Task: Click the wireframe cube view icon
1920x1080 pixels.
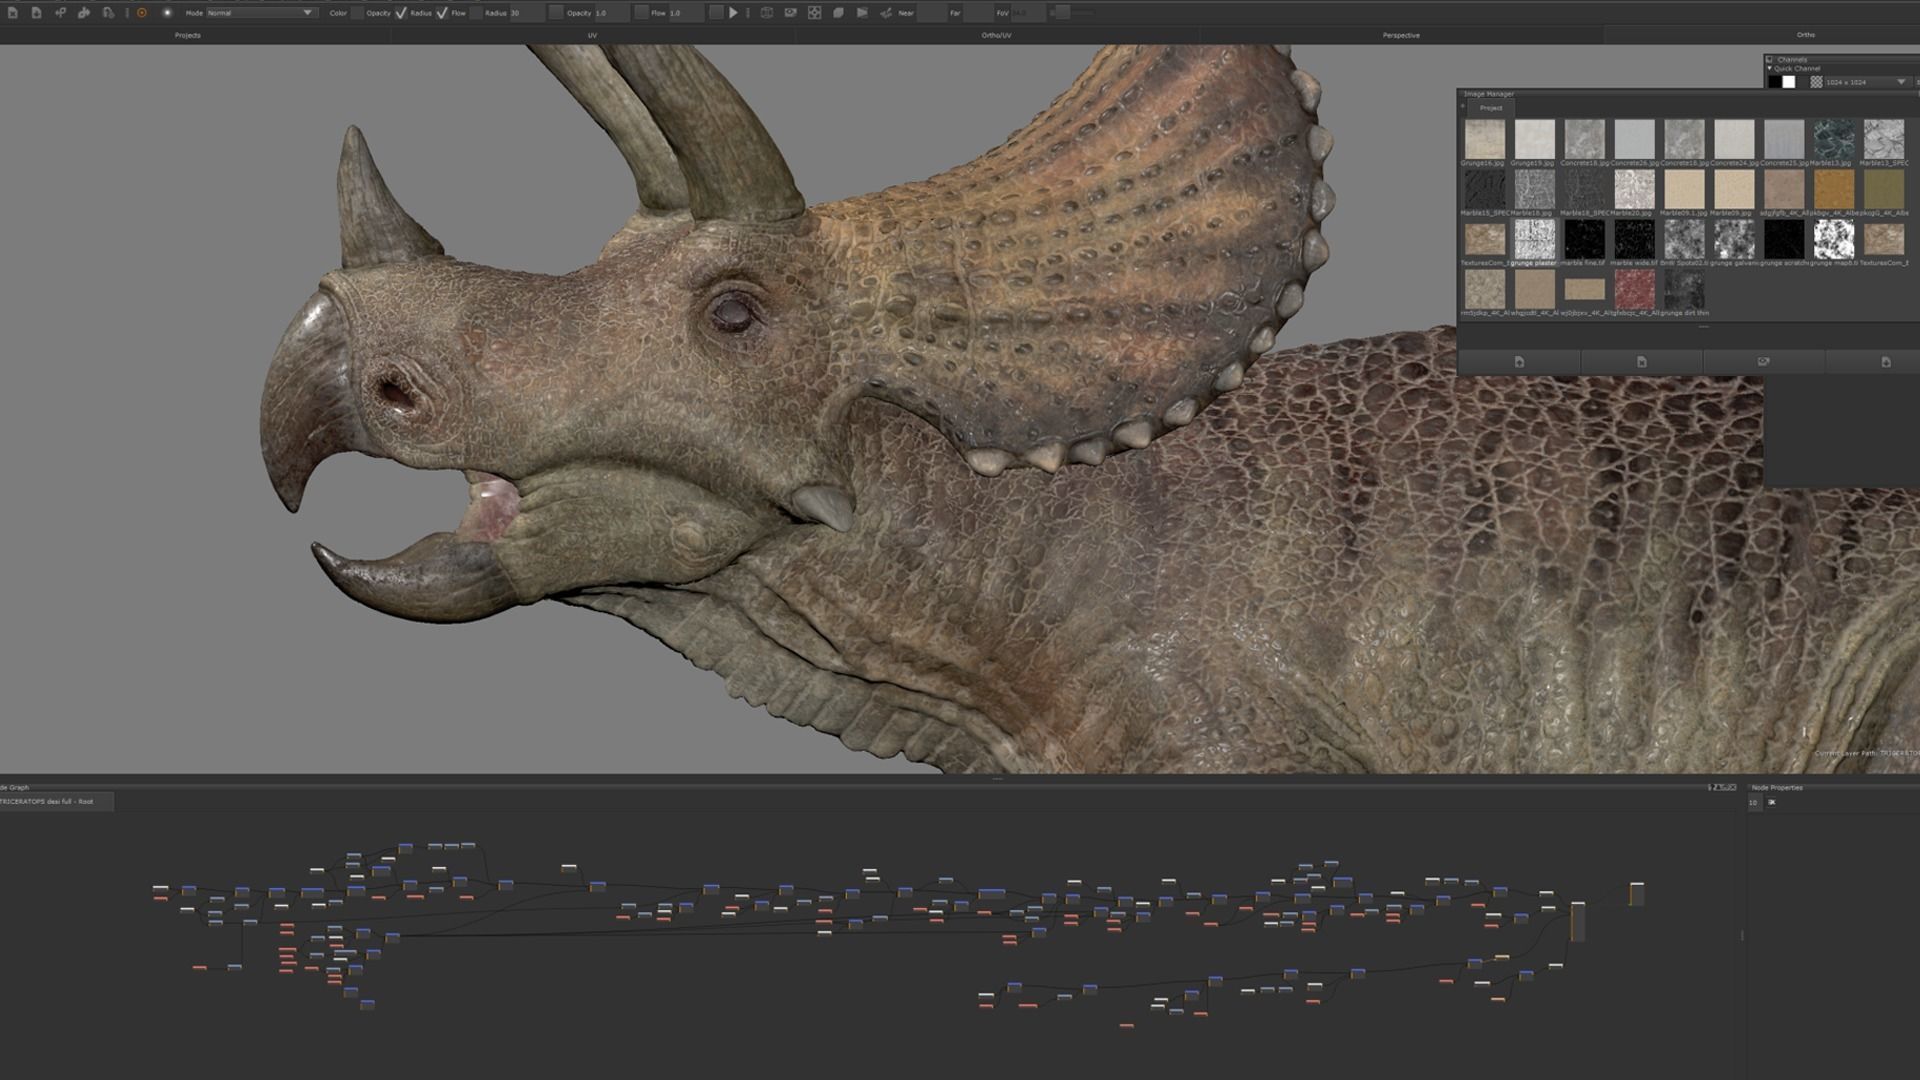Action: pos(767,13)
